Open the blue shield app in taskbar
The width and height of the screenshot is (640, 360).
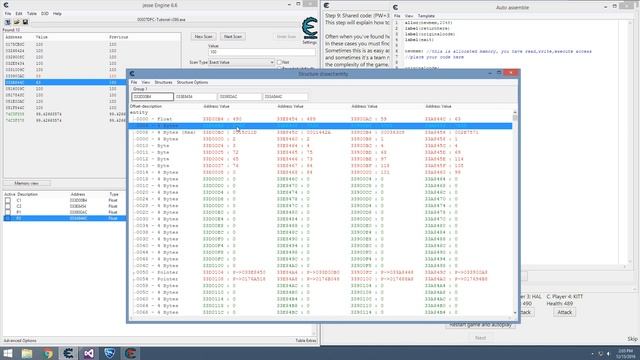(x=109, y=353)
